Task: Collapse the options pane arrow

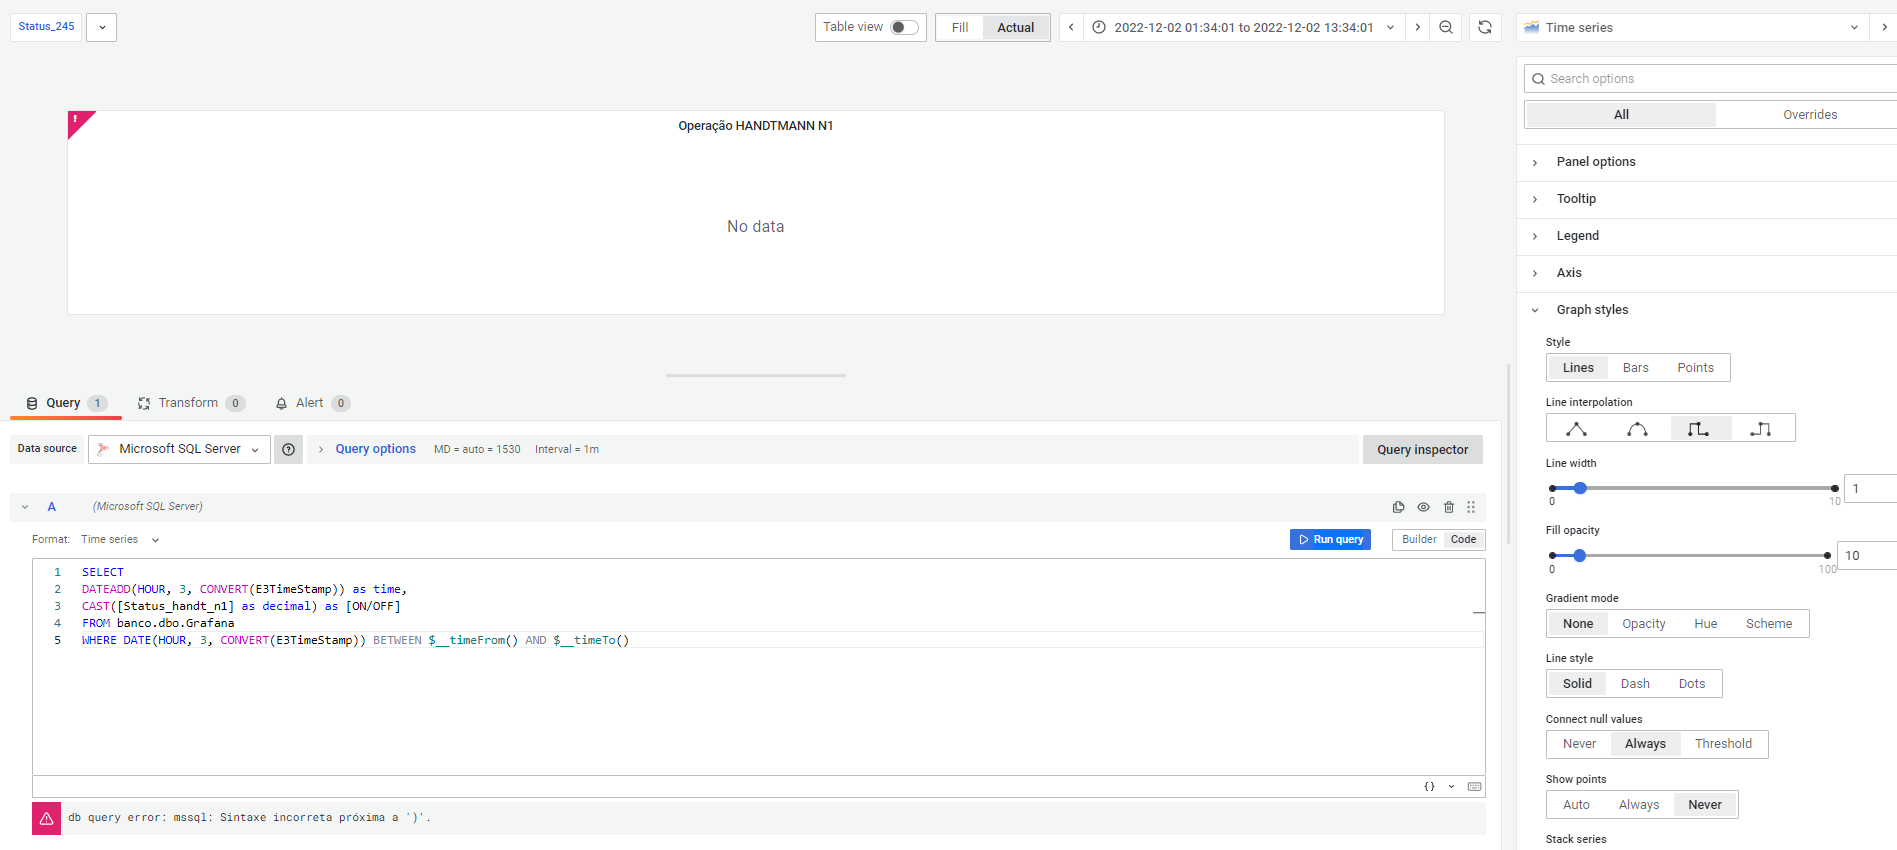Action: tap(1884, 28)
